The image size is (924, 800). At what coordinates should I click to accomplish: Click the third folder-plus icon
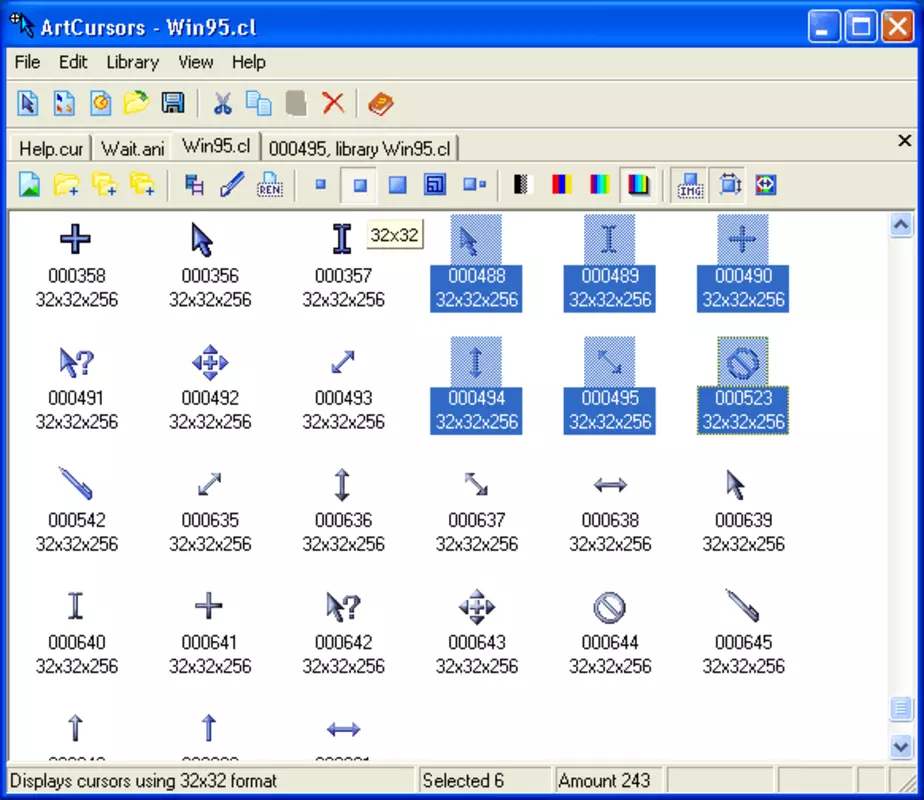click(x=142, y=185)
